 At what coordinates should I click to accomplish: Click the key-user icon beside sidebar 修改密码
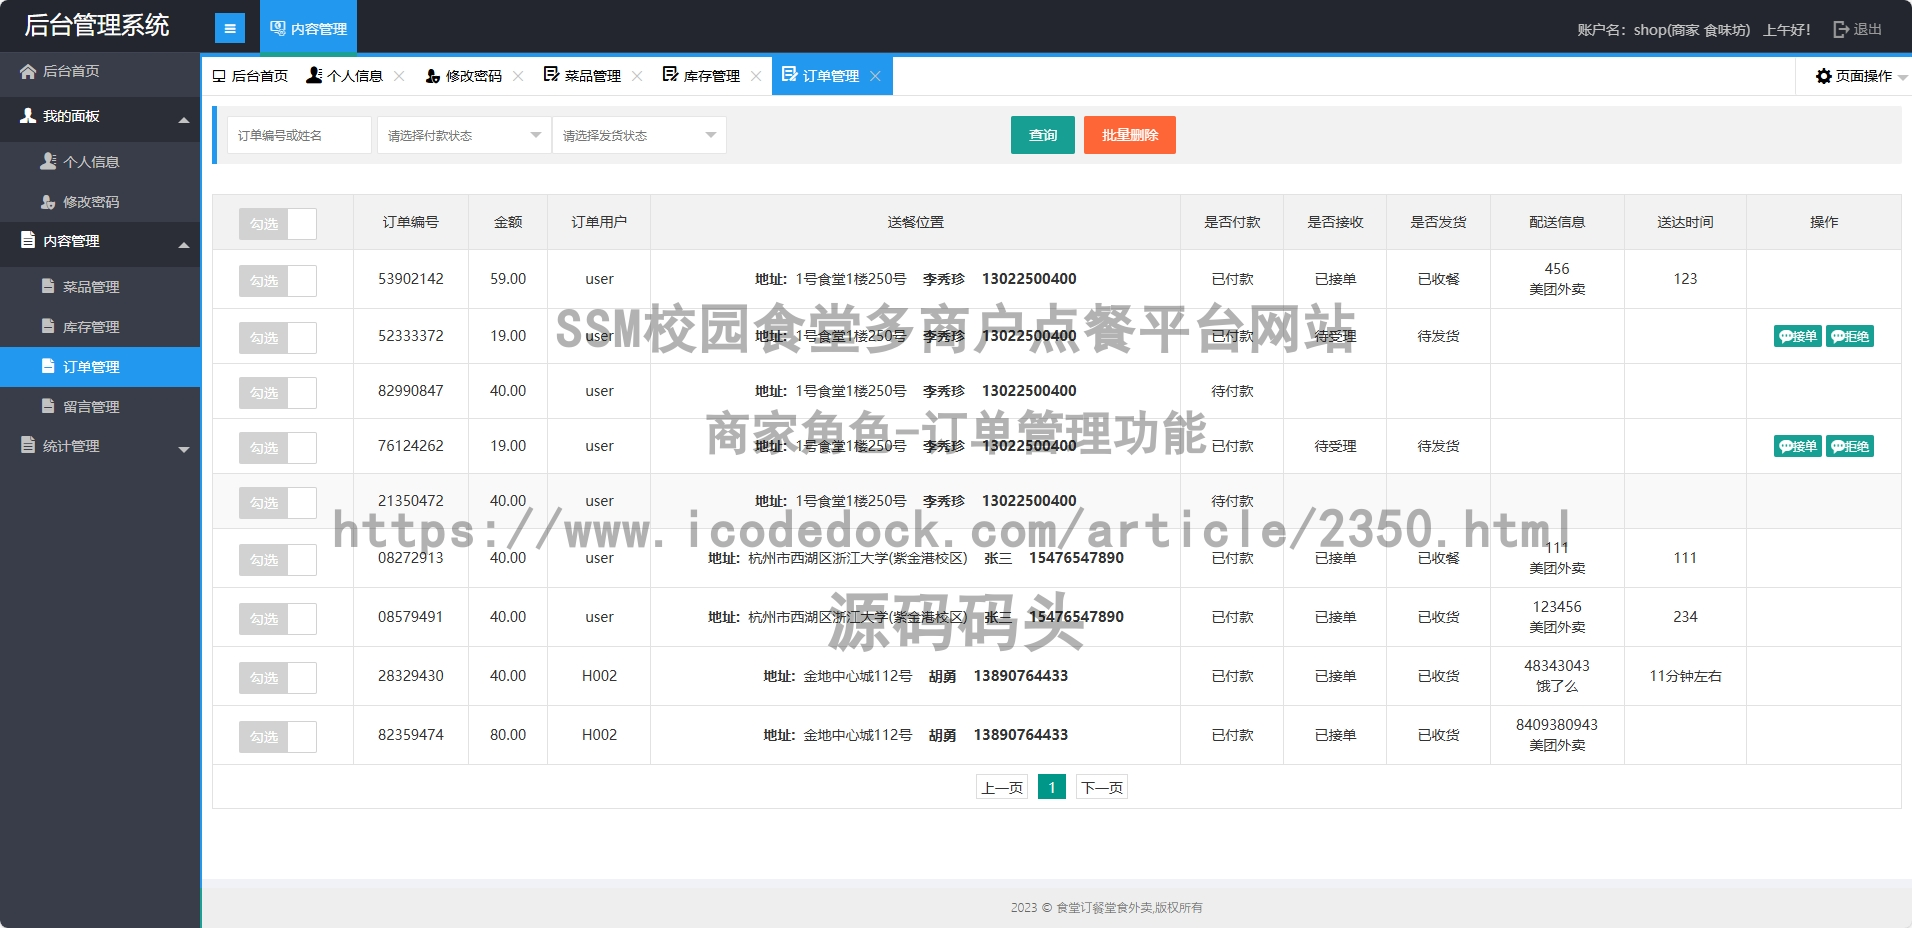pos(48,201)
